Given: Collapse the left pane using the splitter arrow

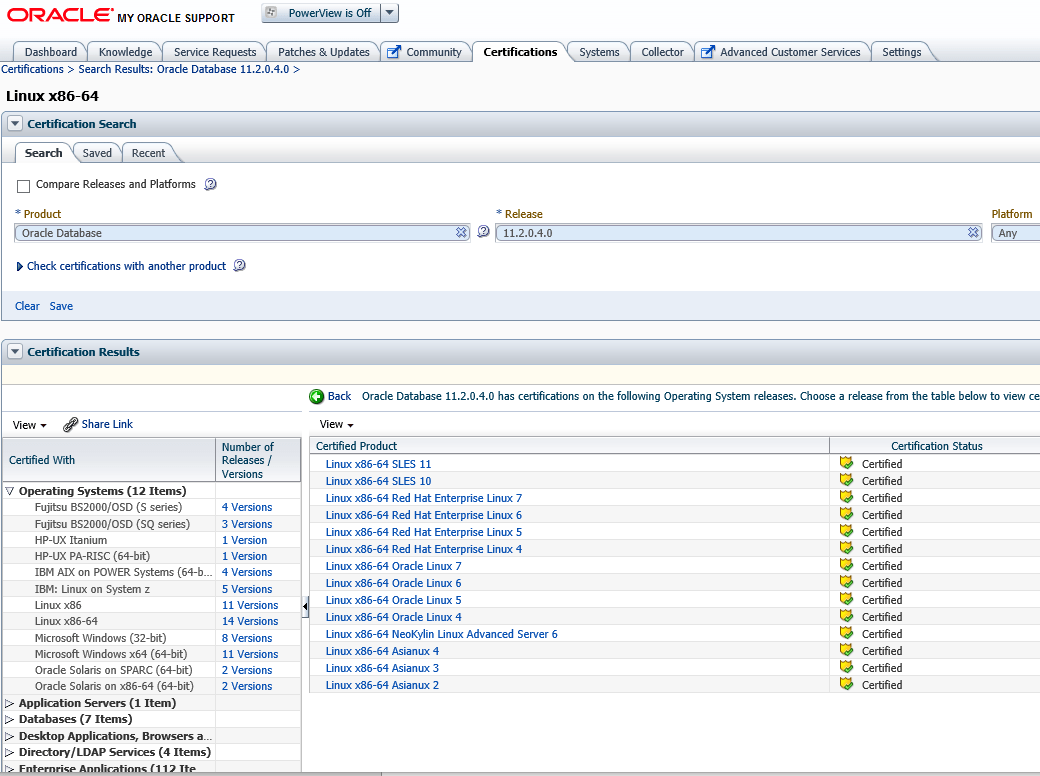Looking at the screenshot, I should 305,606.
